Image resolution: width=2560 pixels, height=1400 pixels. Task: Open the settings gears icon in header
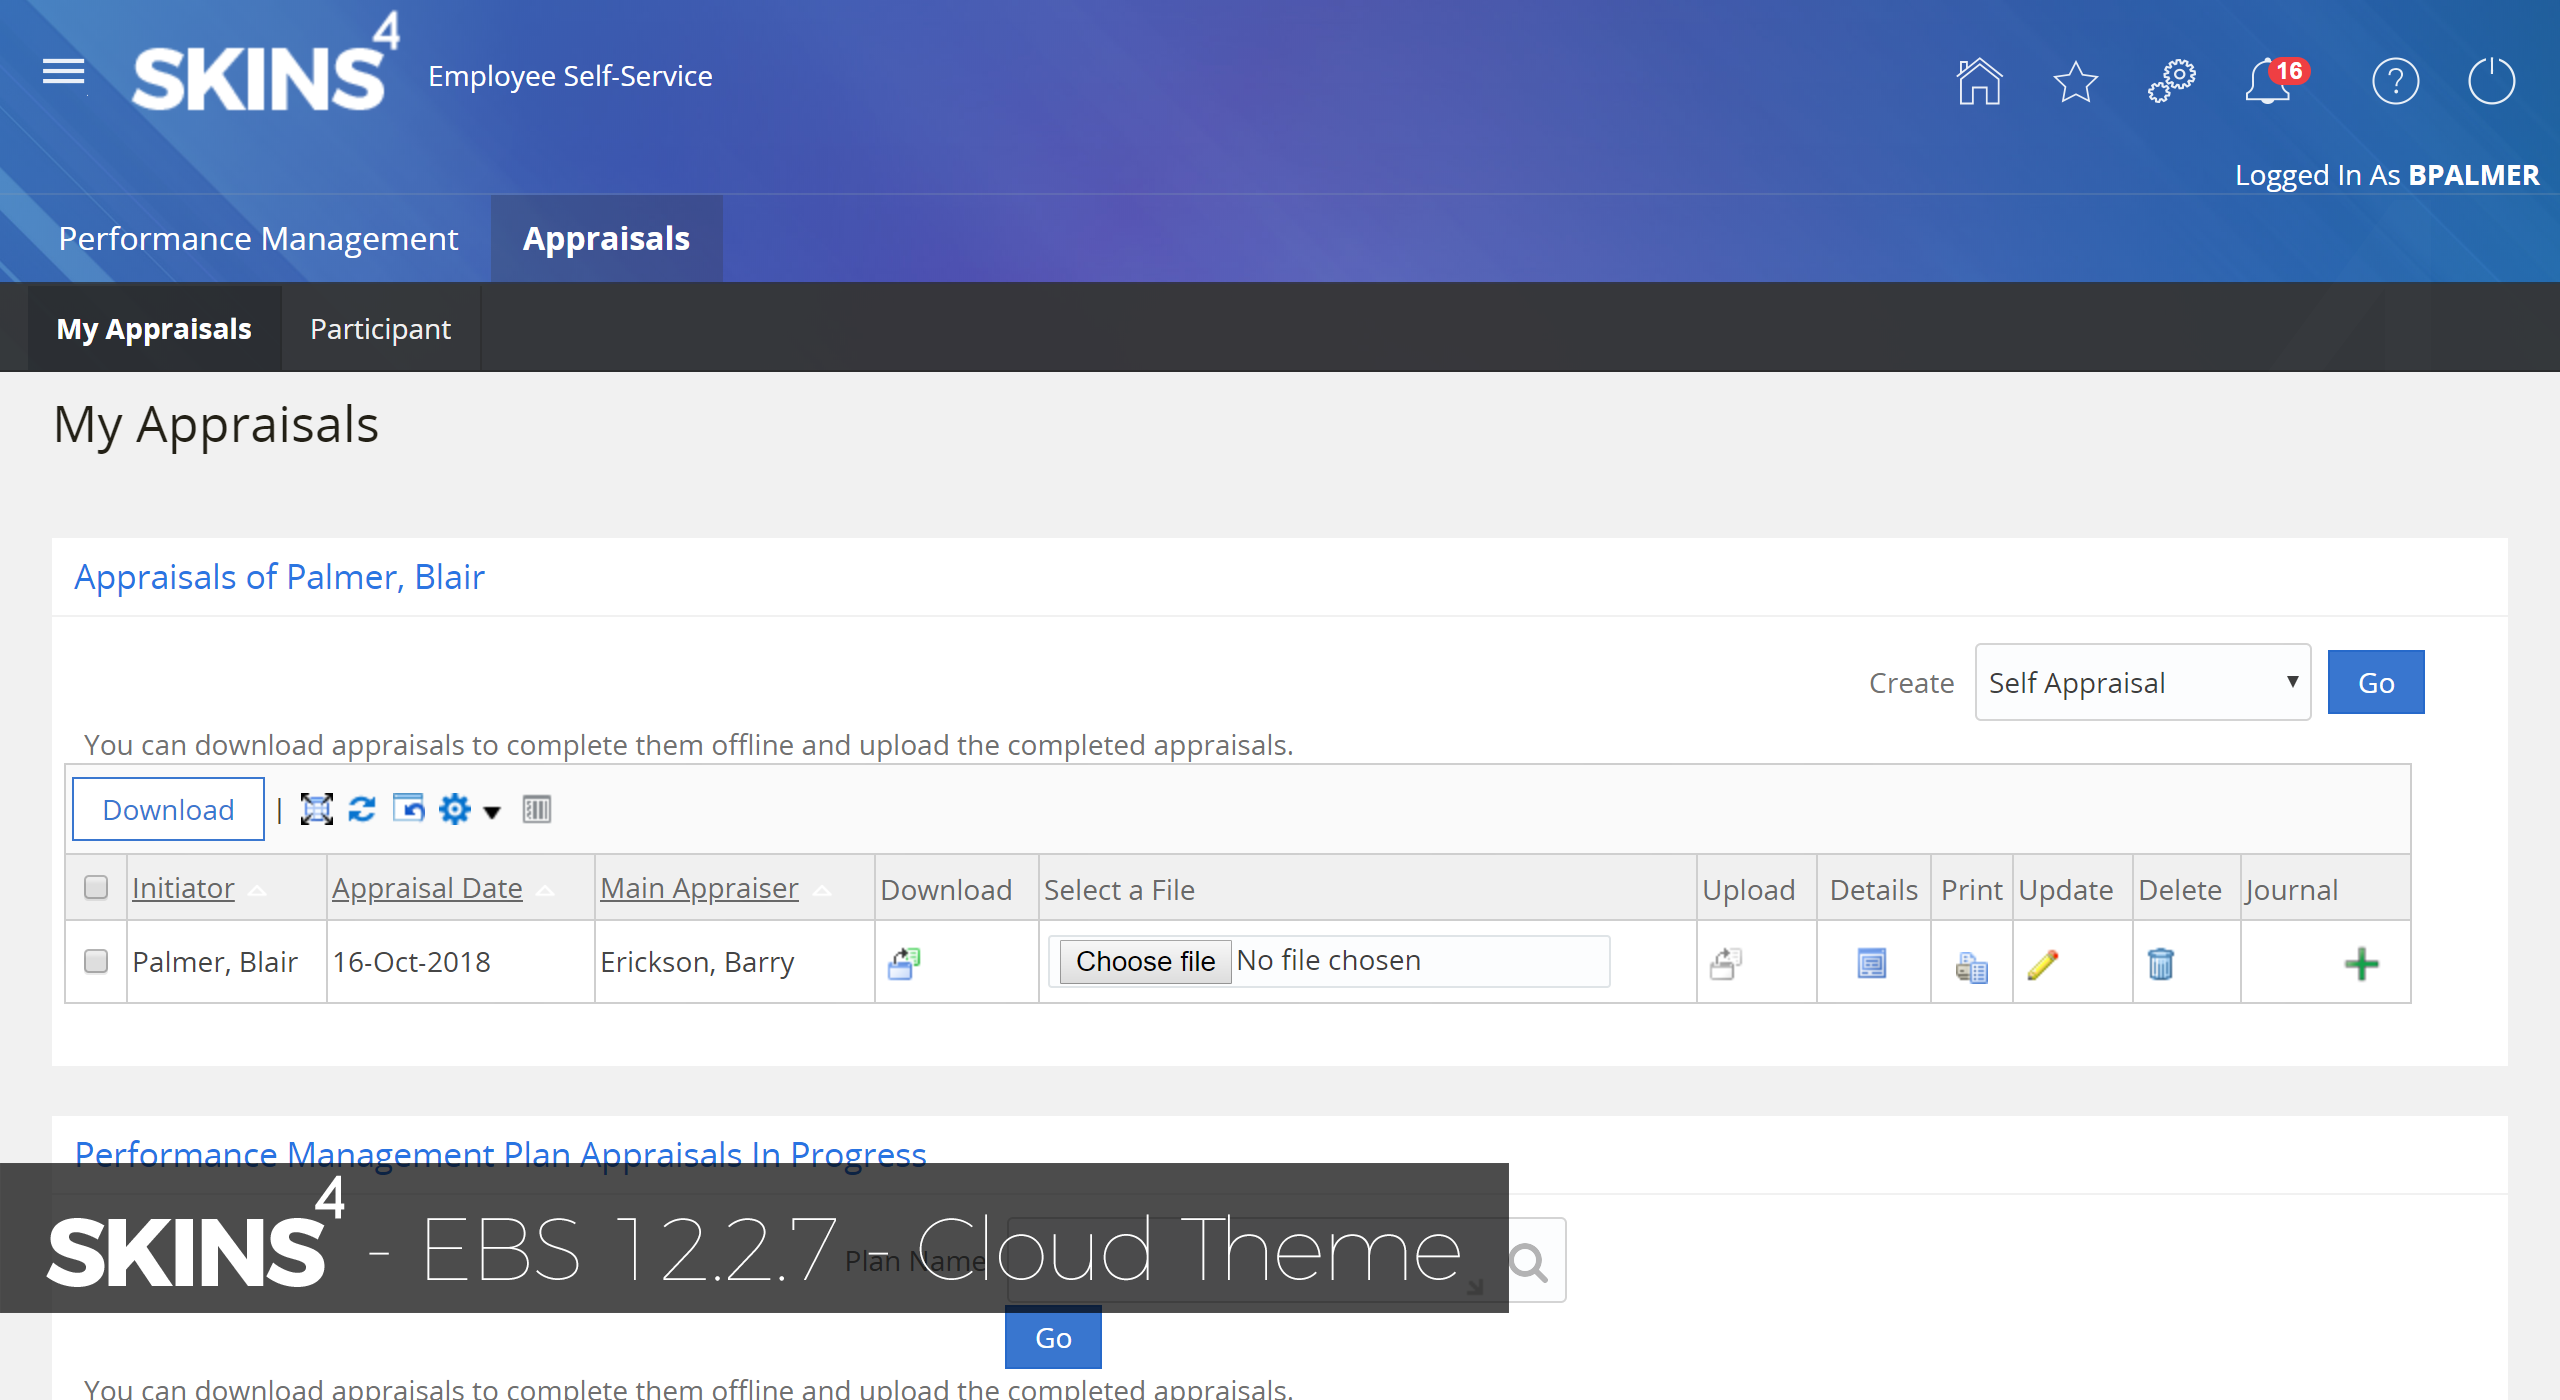(x=2171, y=81)
